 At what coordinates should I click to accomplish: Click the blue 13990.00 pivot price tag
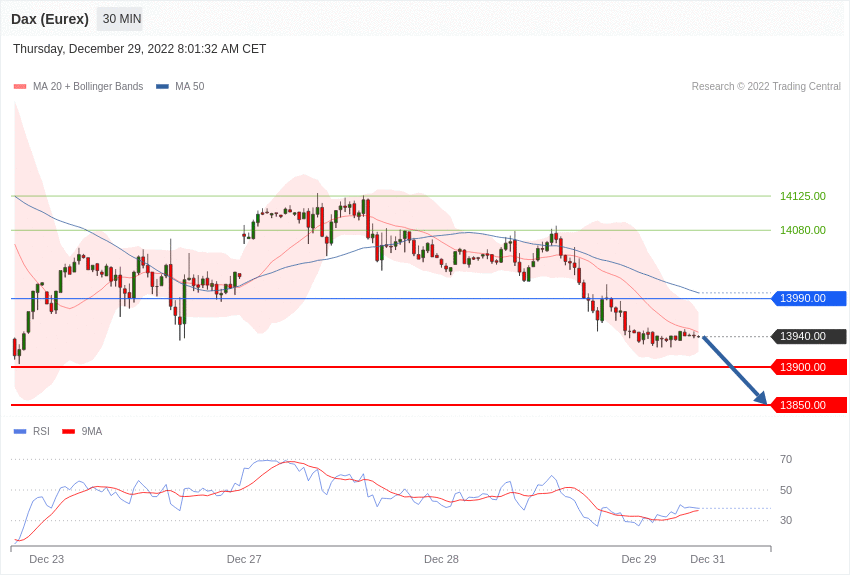pyautogui.click(x=809, y=298)
